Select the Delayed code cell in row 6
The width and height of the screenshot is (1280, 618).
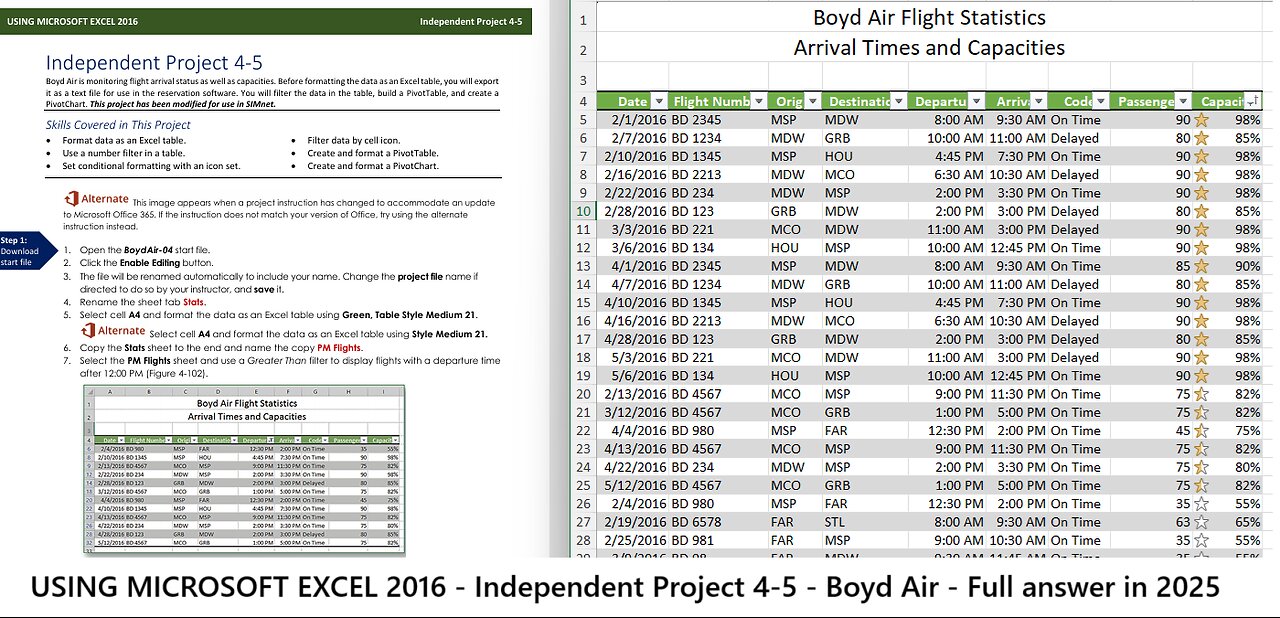coord(1079,138)
